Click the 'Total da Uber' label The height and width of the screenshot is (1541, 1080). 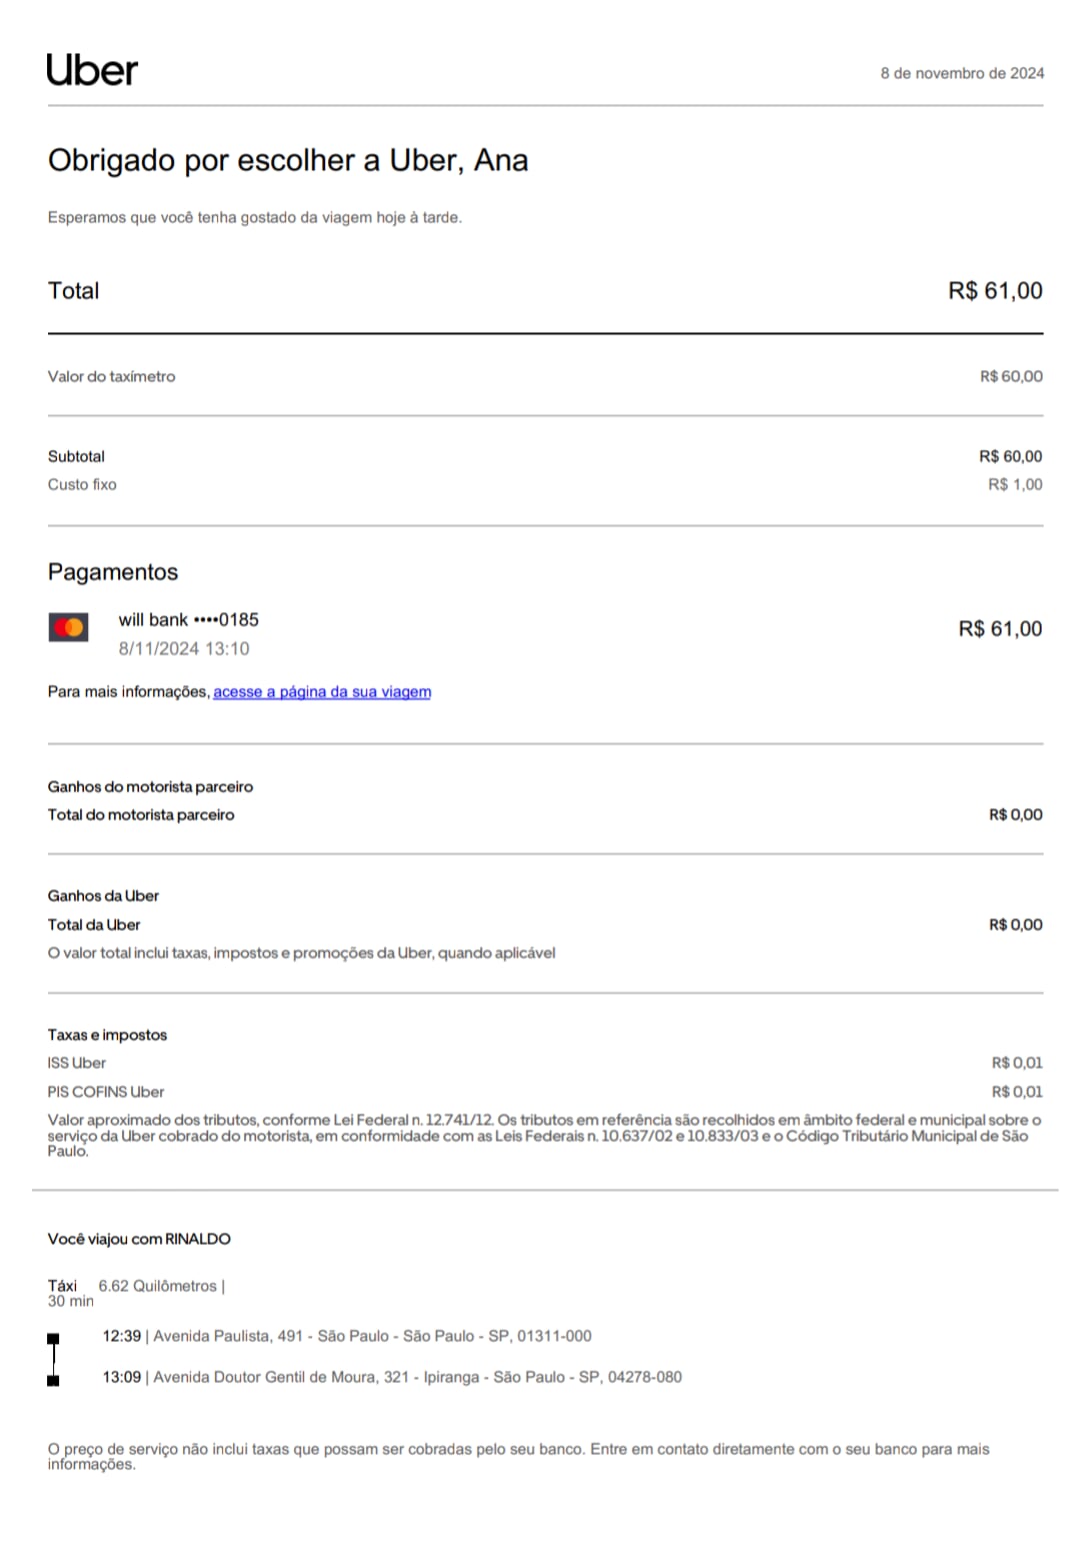[94, 925]
